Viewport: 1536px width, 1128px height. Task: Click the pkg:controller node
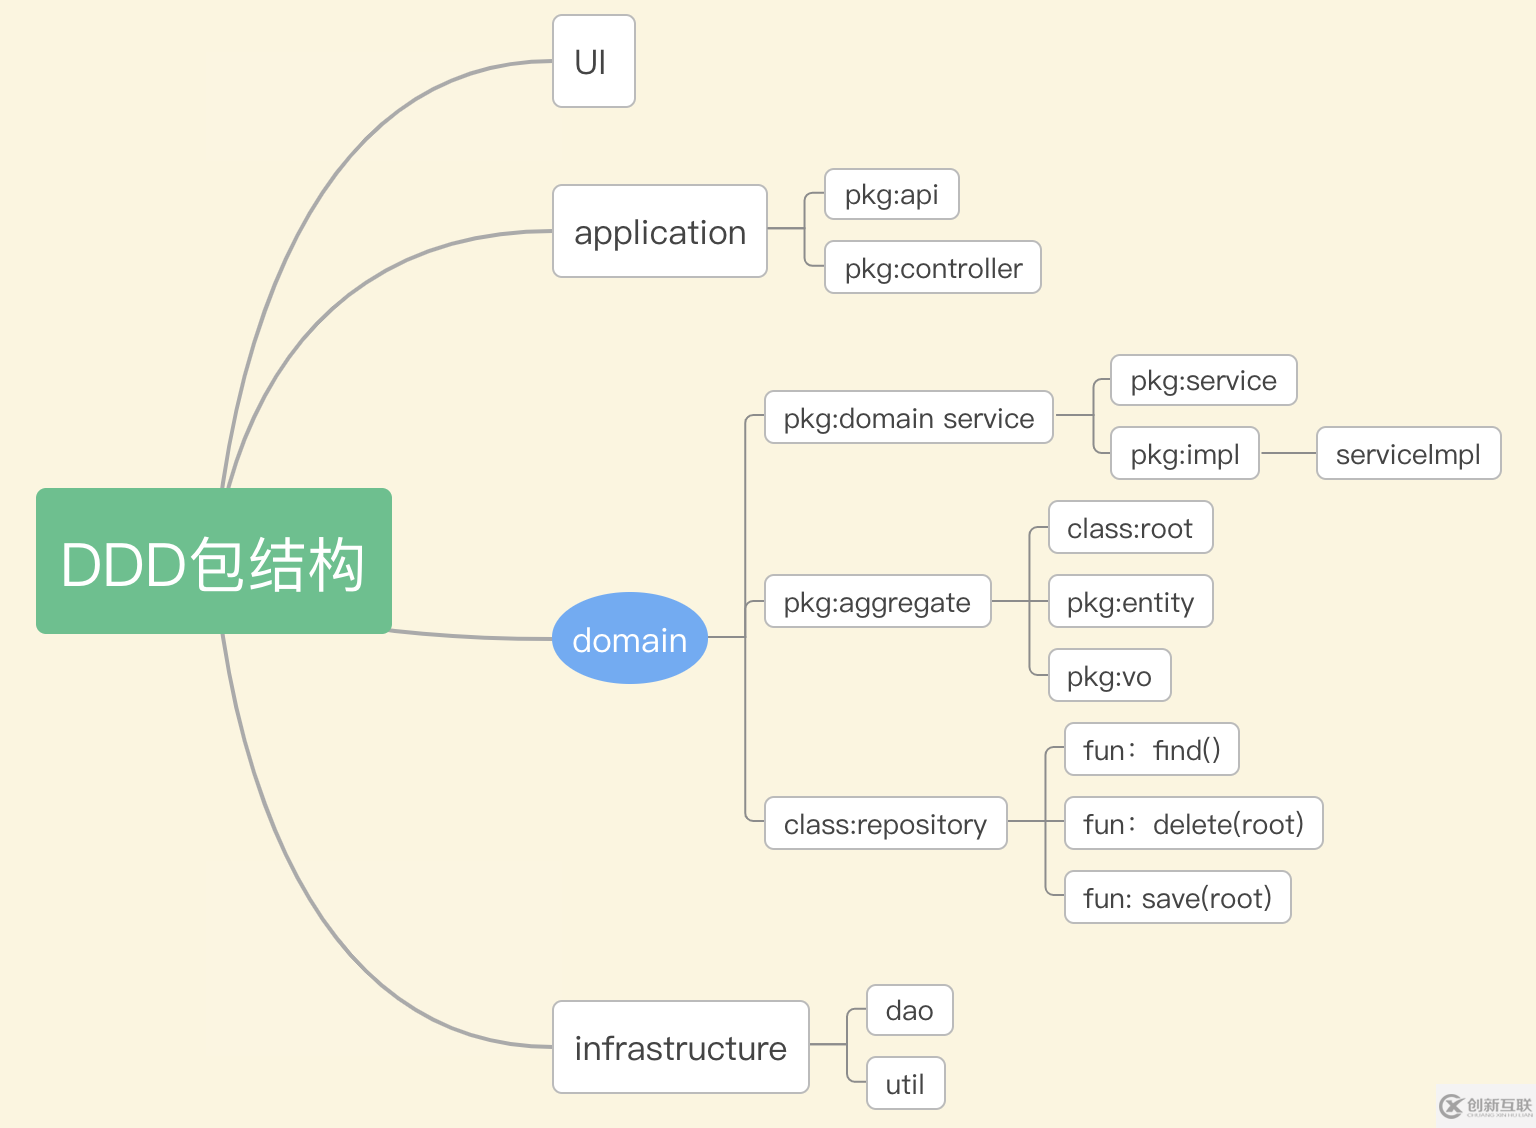coord(933,267)
